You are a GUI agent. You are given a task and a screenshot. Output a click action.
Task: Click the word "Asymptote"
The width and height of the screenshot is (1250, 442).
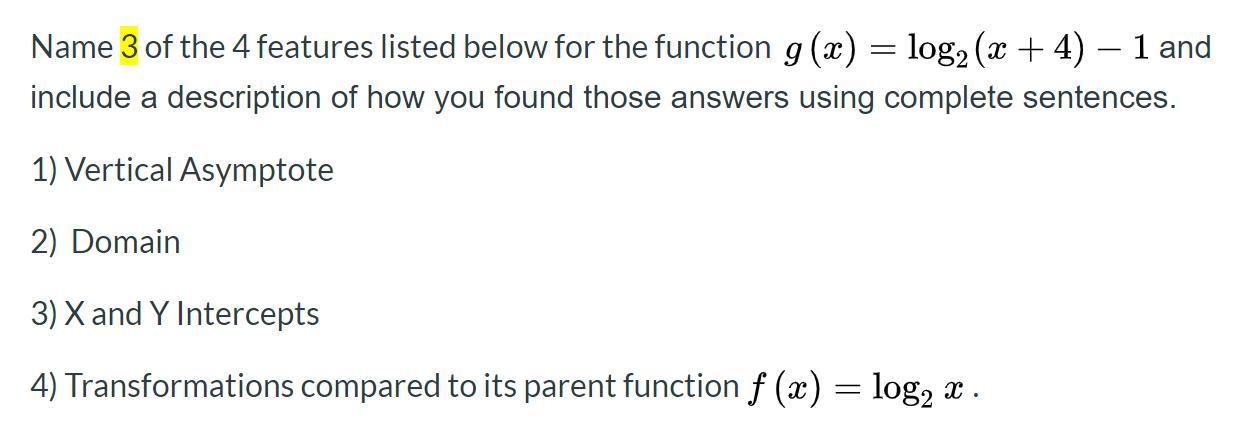point(256,171)
